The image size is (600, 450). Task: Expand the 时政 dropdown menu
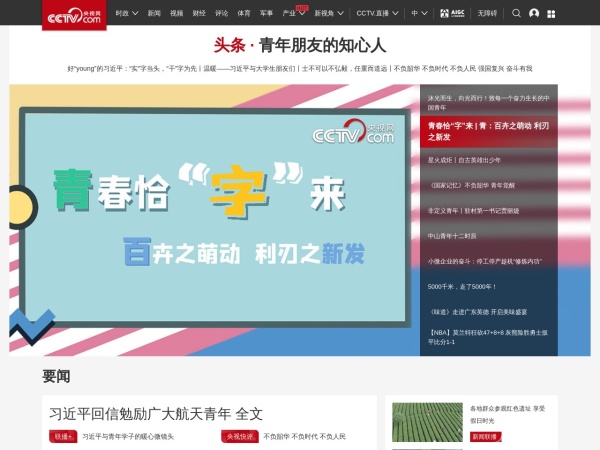(x=125, y=14)
